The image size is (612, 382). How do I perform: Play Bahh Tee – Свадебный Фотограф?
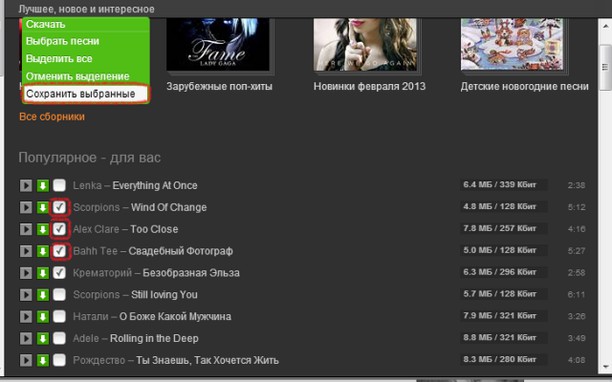tap(26, 251)
